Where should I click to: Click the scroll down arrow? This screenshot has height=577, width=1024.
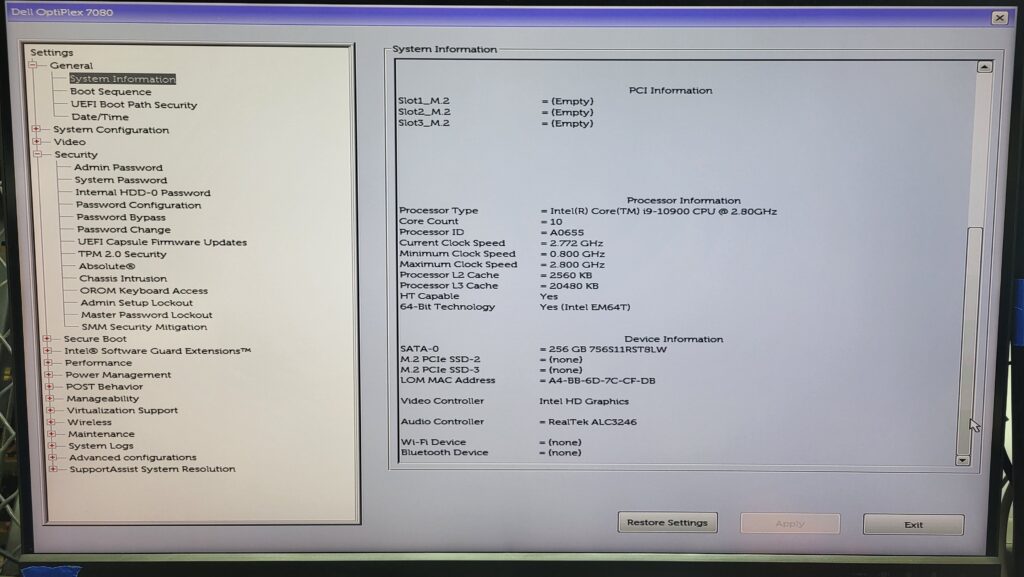(x=963, y=460)
